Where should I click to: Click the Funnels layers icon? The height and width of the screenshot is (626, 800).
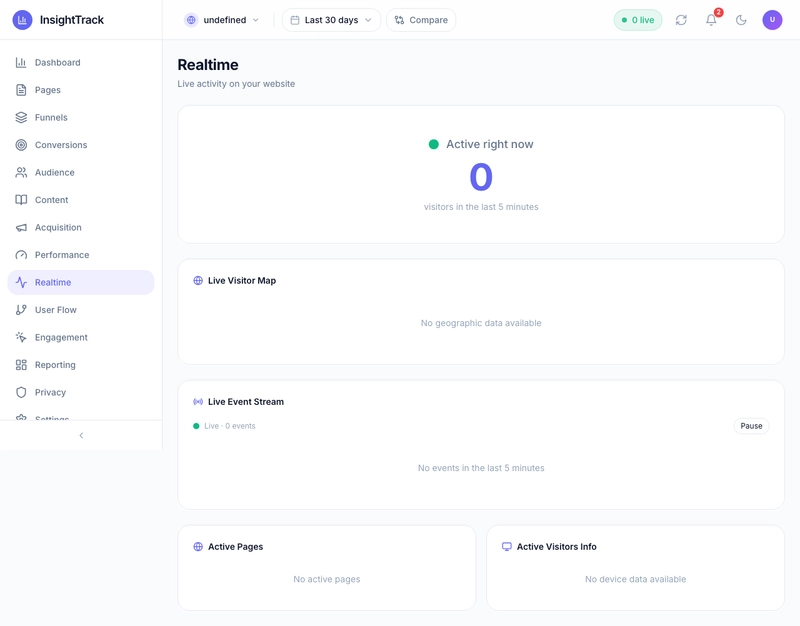(21, 118)
